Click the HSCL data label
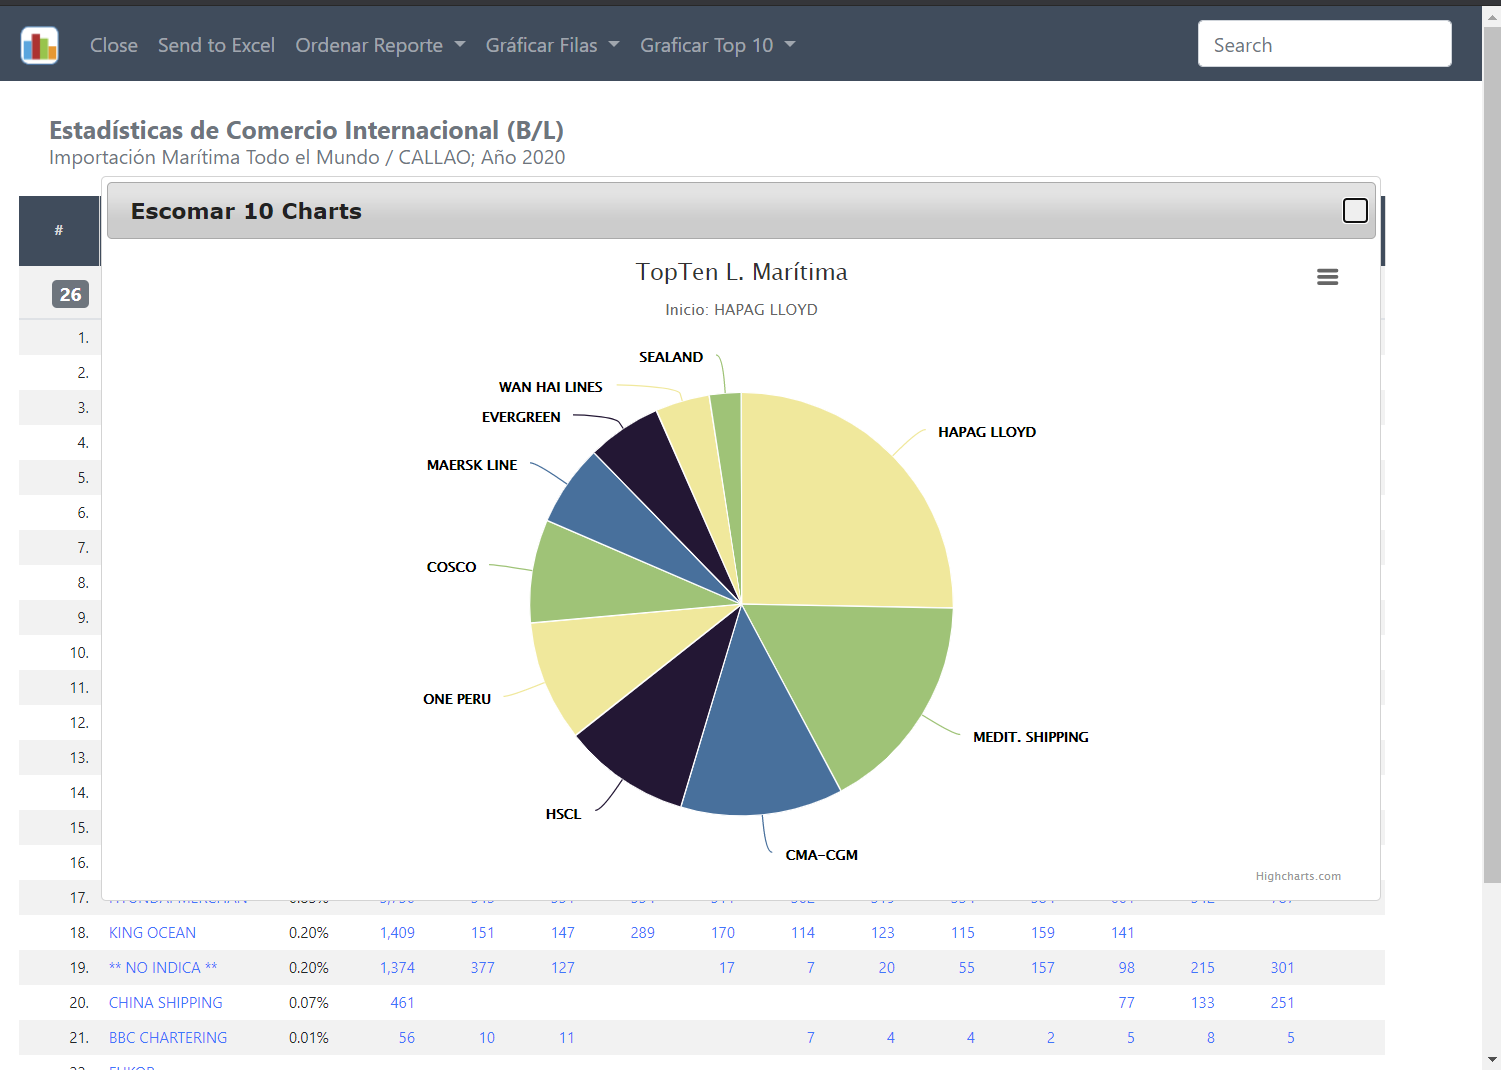 (x=563, y=814)
